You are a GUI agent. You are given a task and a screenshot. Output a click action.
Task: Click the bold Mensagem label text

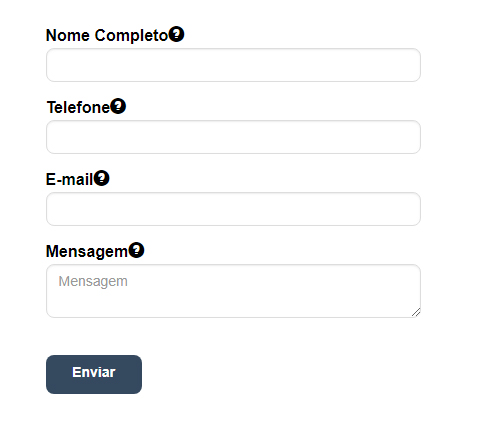tap(87, 251)
